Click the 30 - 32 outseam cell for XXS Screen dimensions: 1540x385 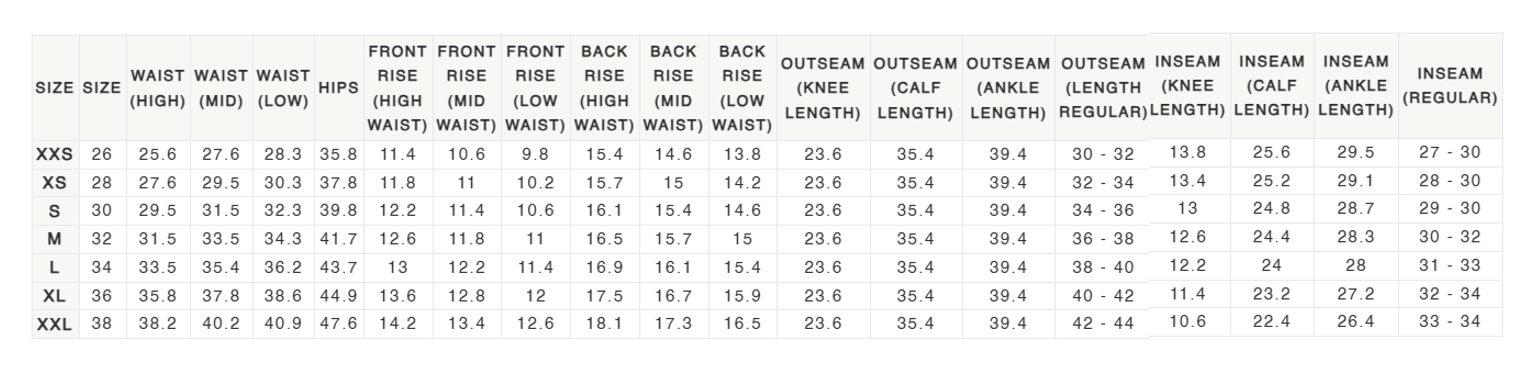click(1103, 155)
